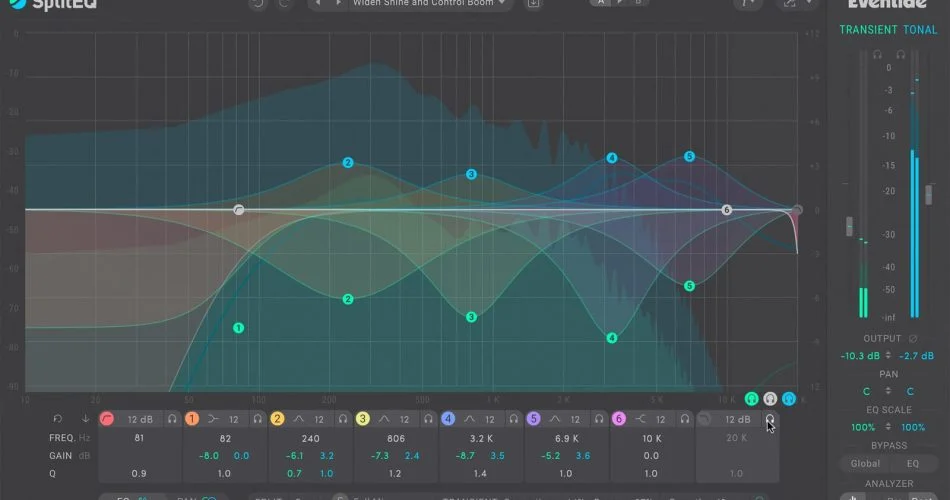950x500 pixels.
Task: Click band 4 frequency value 3.2 K
Action: (481, 438)
